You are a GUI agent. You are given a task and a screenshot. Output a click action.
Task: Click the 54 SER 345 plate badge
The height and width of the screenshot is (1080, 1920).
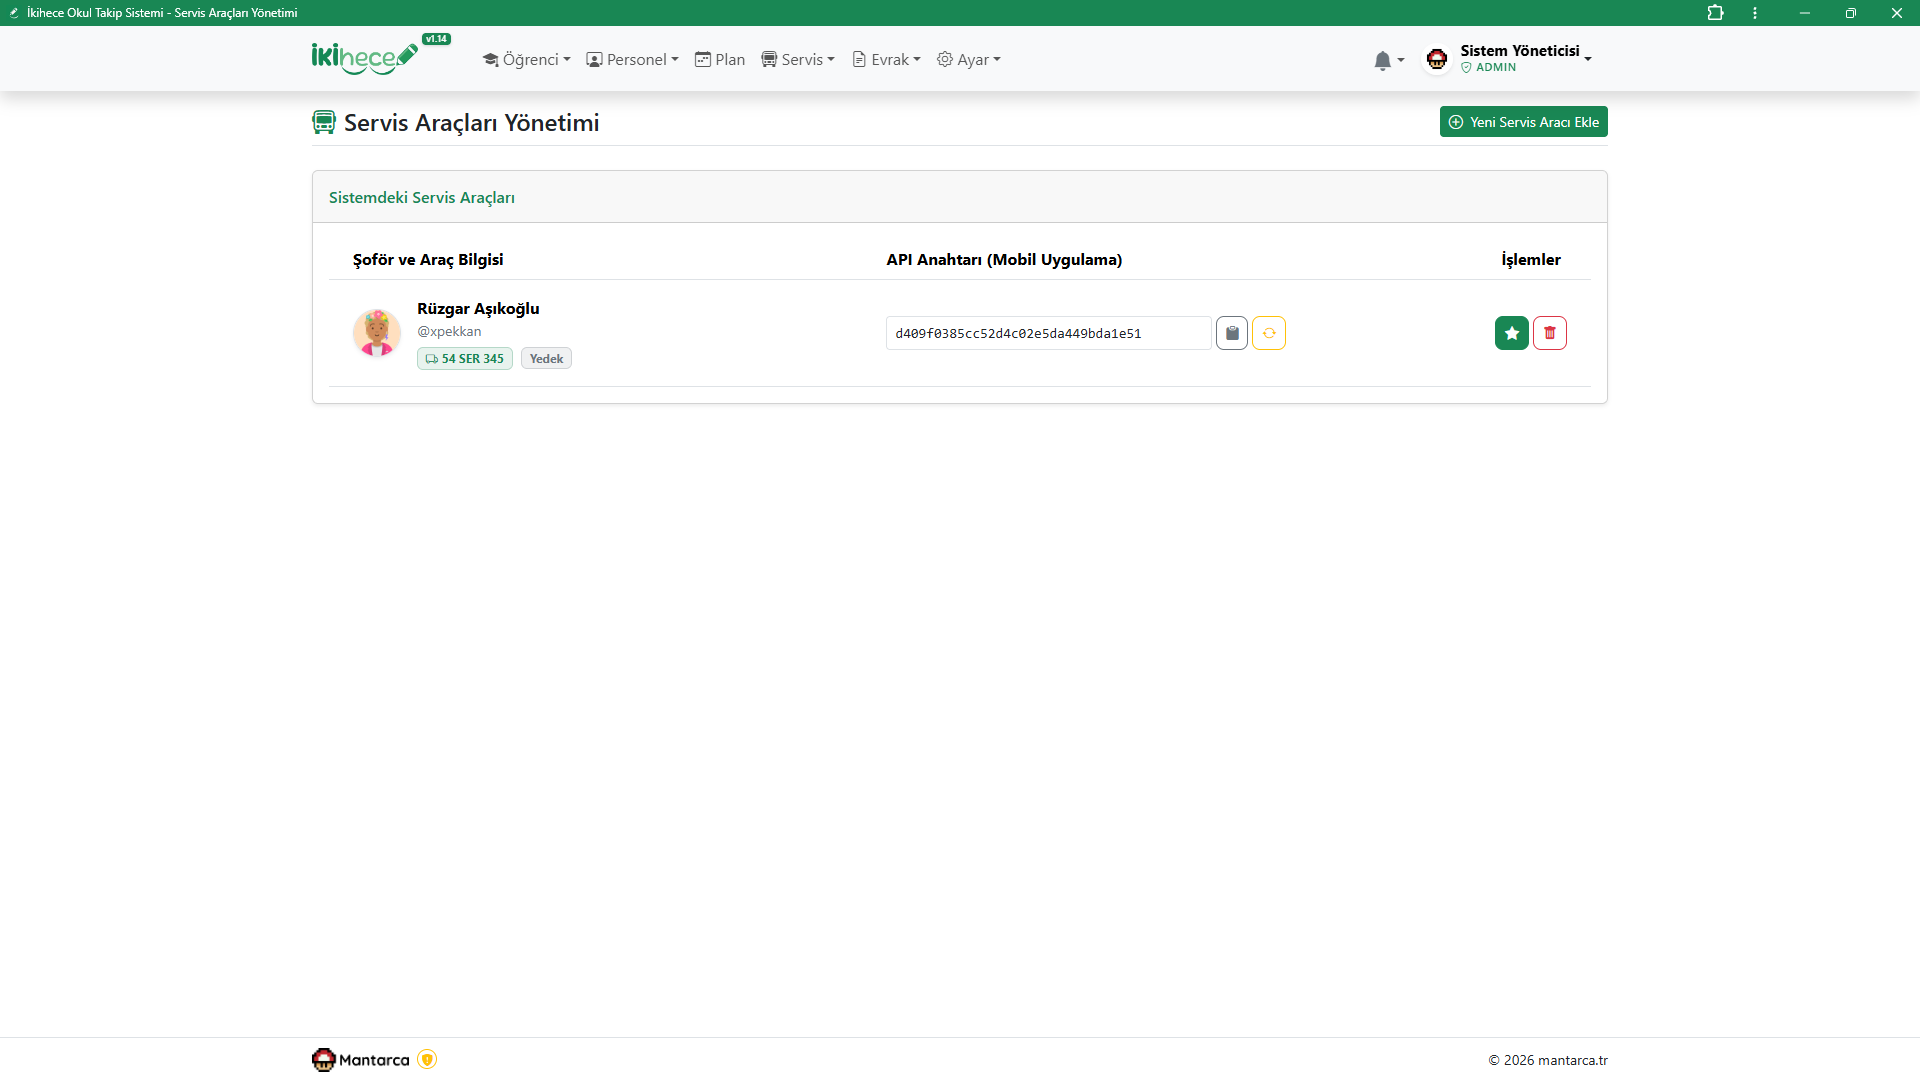465,359
